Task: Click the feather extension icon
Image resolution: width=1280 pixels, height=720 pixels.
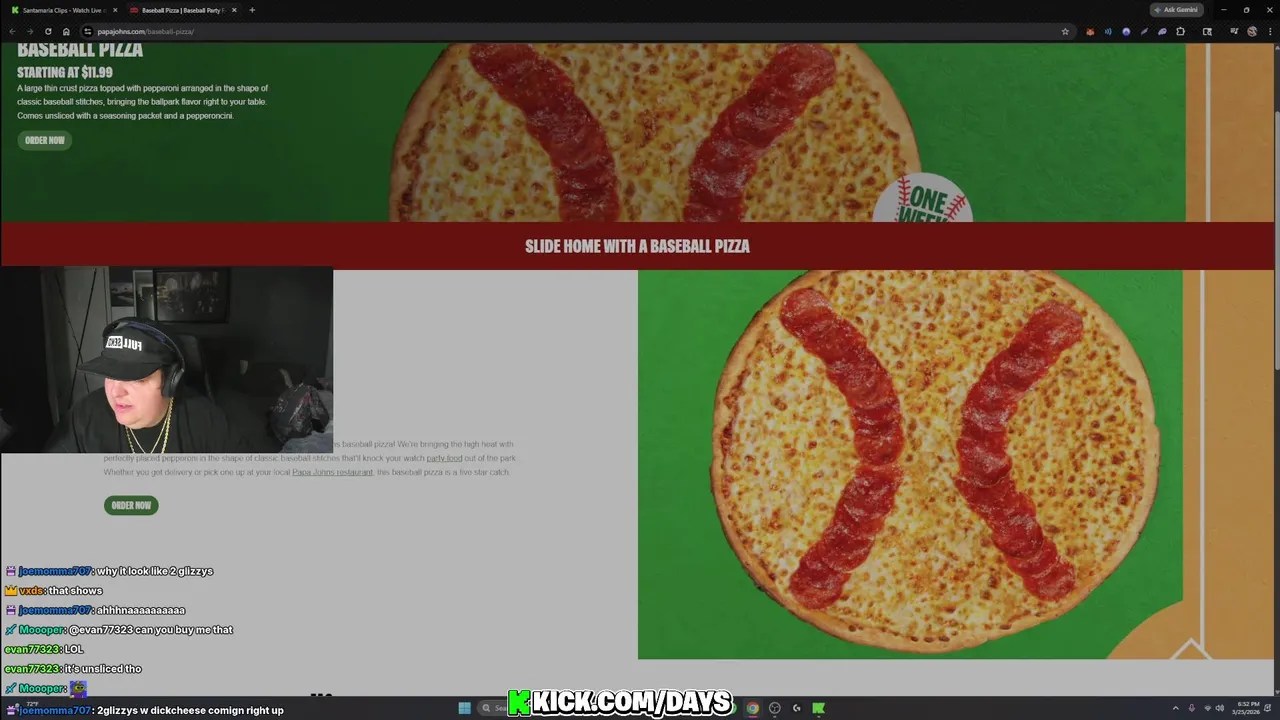Action: [x=1144, y=31]
